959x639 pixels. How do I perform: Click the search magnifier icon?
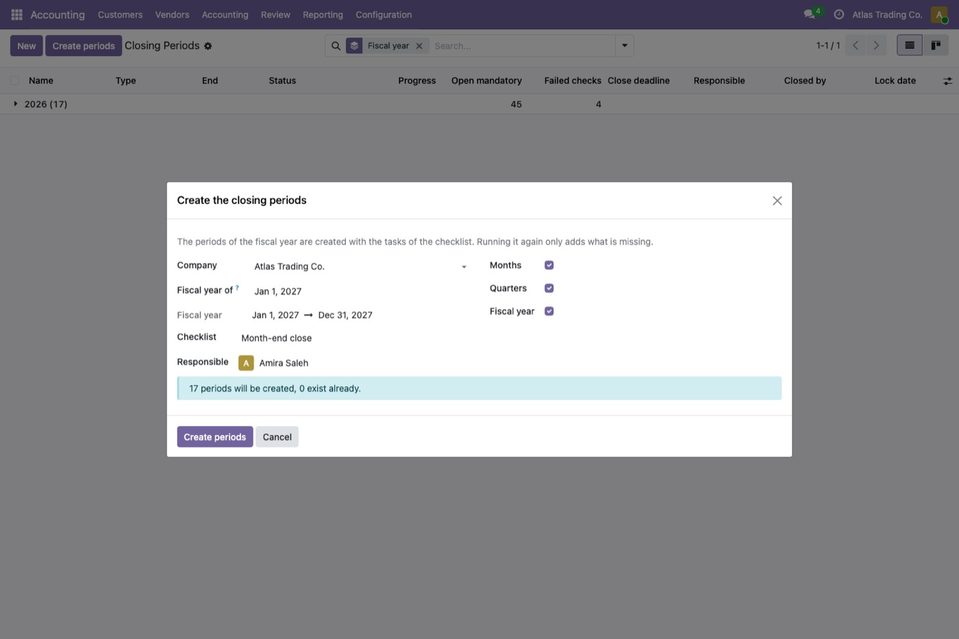coord(336,46)
